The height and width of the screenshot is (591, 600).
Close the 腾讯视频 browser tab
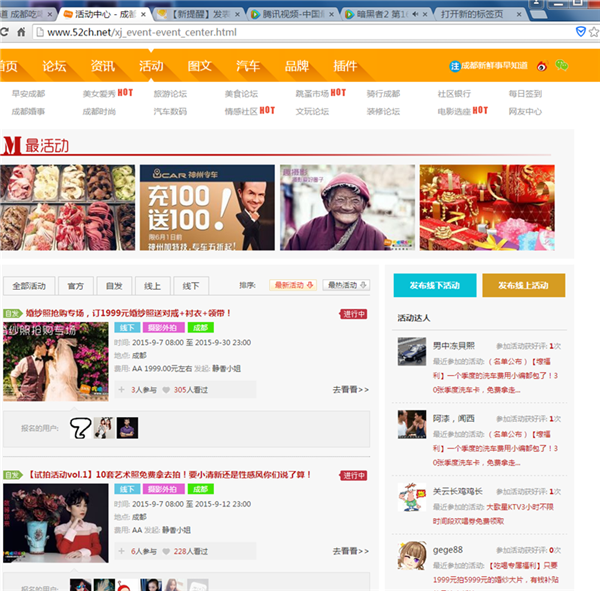(x=331, y=15)
